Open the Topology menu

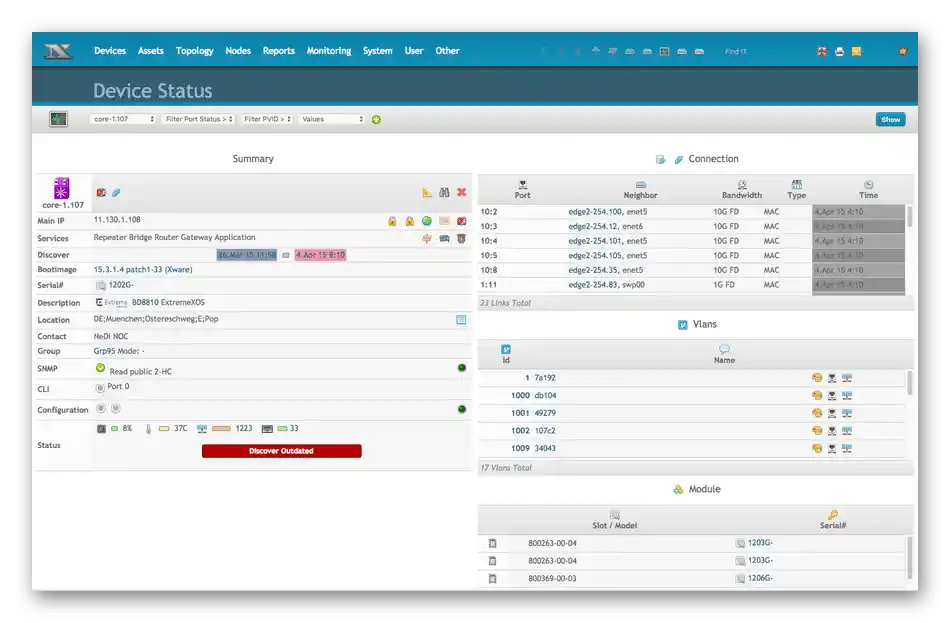click(x=194, y=51)
